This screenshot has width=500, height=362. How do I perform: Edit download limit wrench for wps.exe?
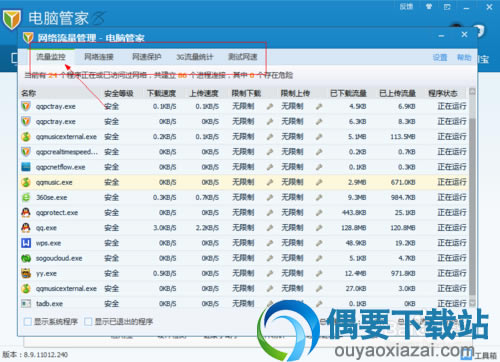[270, 243]
